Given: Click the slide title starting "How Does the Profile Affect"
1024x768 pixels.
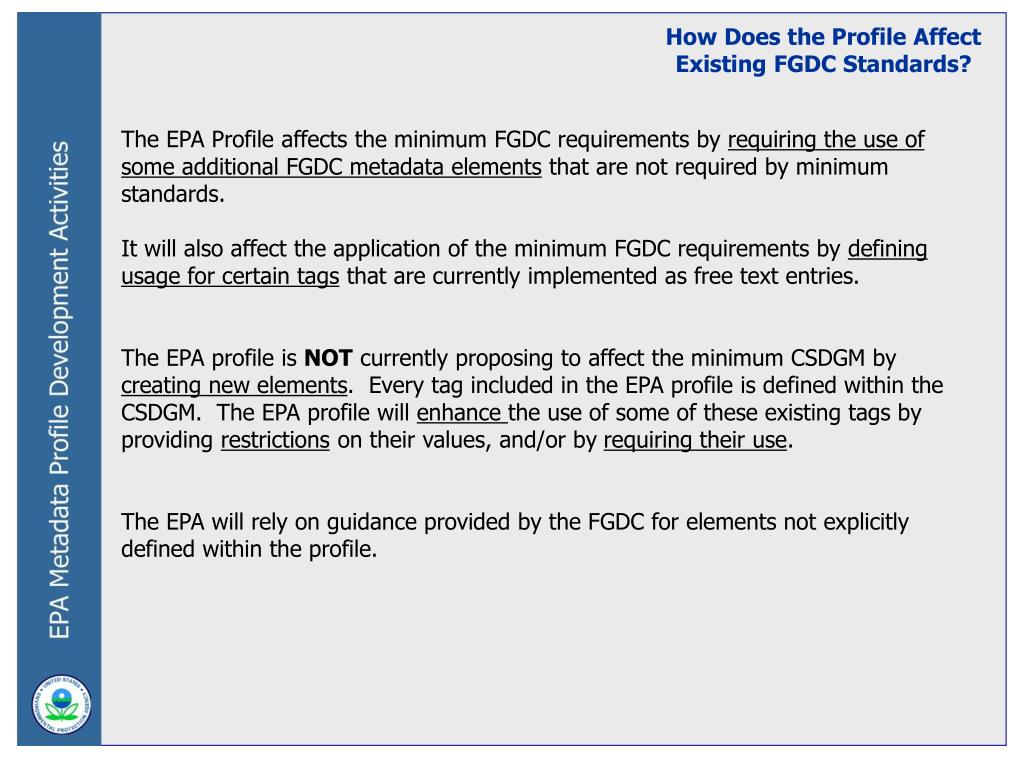Looking at the screenshot, I should coord(823,38).
